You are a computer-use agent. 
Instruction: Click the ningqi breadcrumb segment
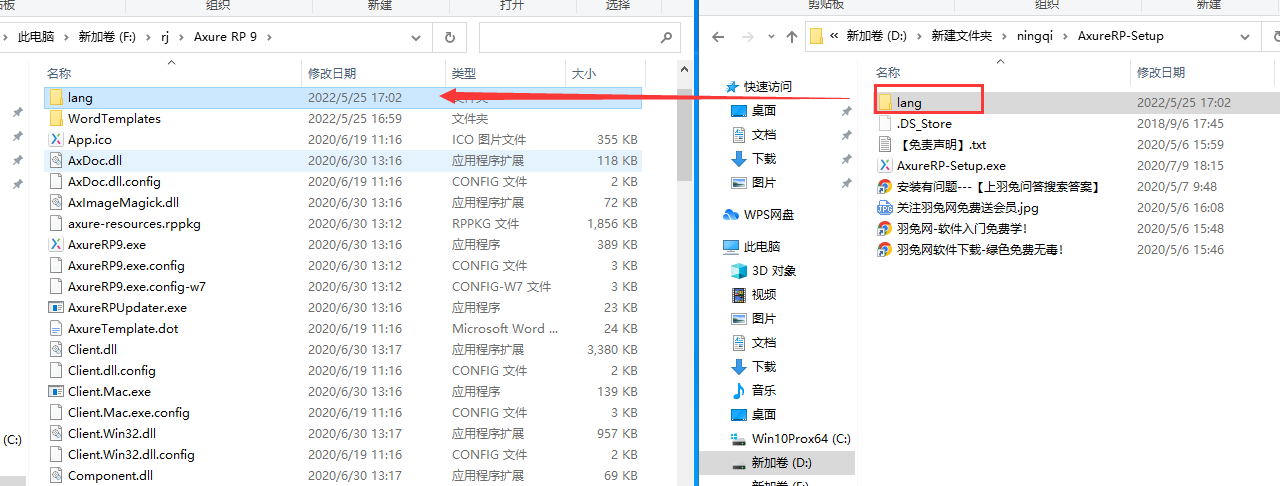1035,37
